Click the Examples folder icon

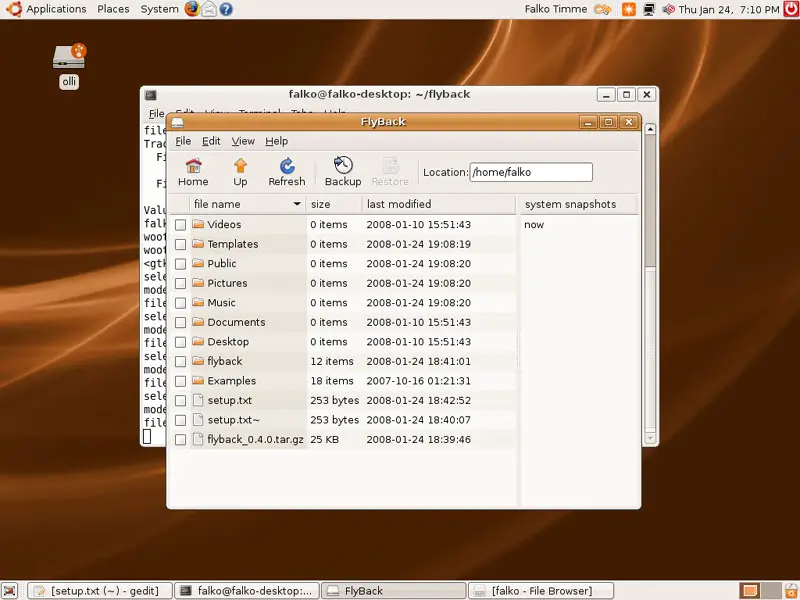pos(198,381)
